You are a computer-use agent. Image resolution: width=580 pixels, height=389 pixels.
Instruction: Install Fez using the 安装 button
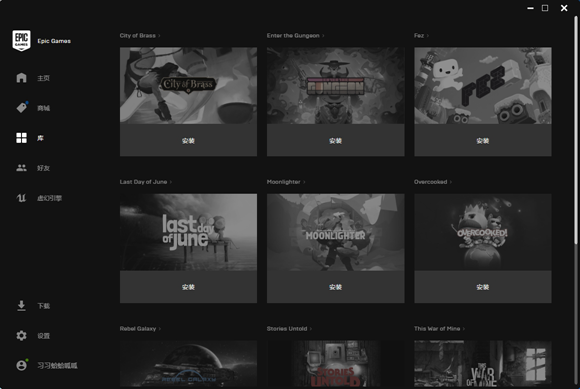pyautogui.click(x=483, y=140)
